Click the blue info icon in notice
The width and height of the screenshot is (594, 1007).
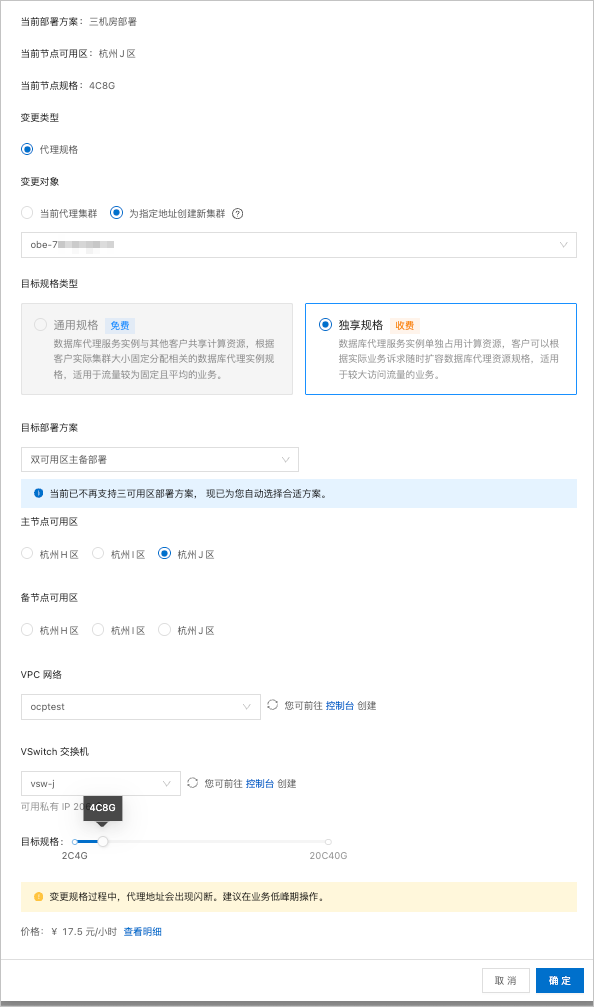[x=39, y=493]
